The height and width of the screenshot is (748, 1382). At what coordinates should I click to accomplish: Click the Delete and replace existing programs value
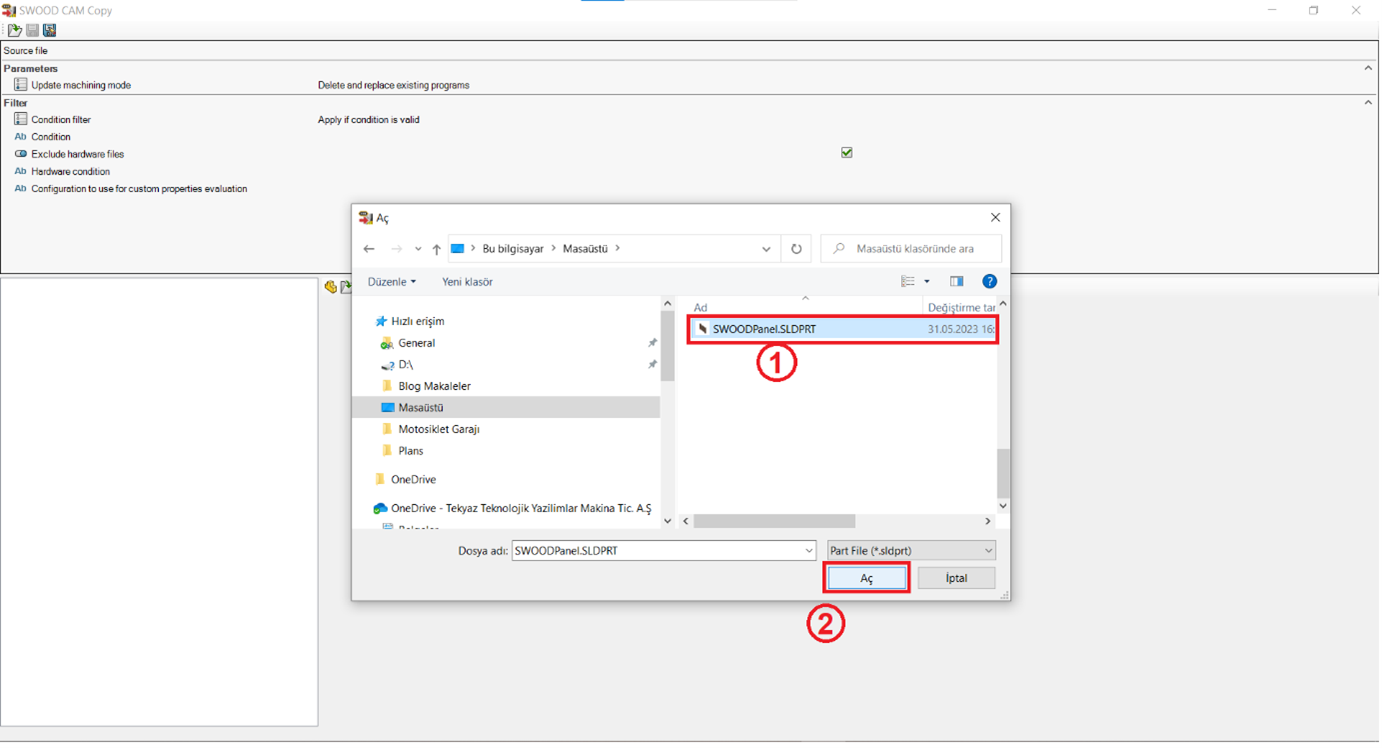pyautogui.click(x=393, y=85)
